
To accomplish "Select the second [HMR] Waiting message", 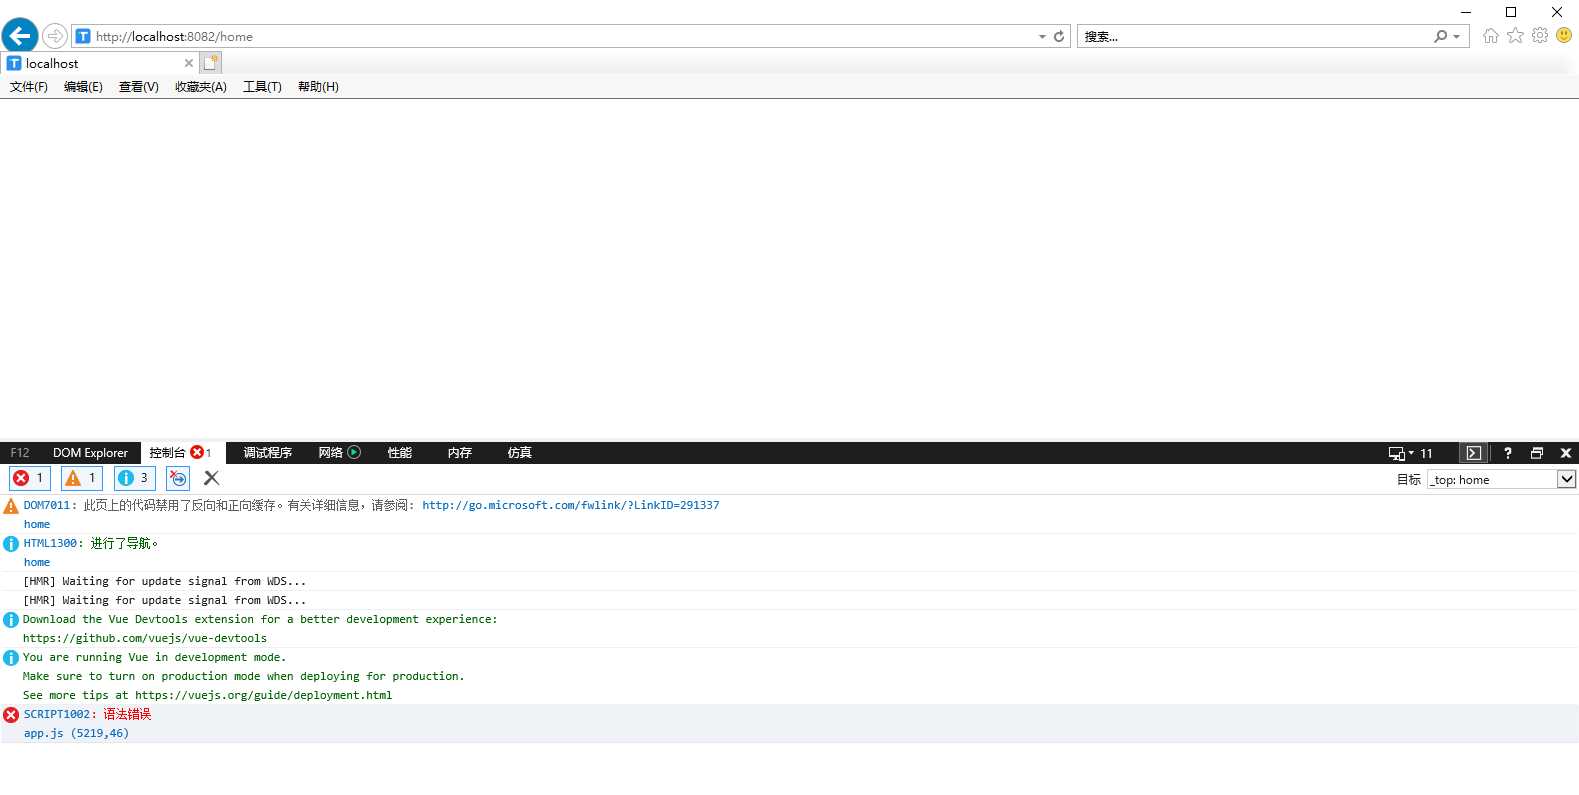I will (165, 600).
